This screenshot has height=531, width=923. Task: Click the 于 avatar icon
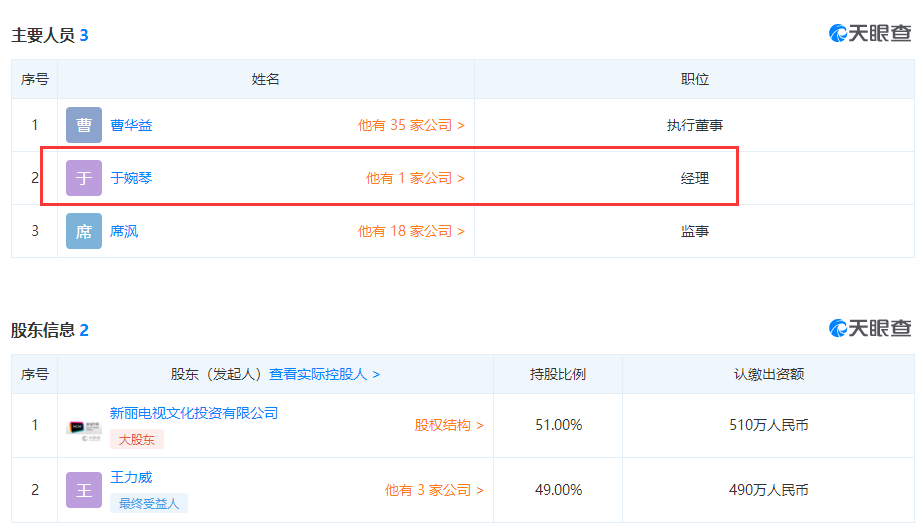click(x=84, y=178)
